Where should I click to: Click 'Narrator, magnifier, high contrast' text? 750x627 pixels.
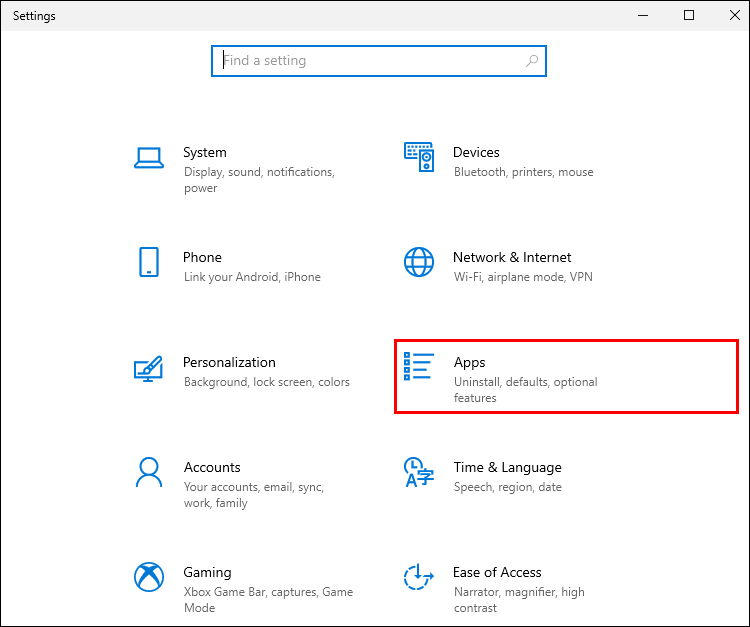tap(519, 600)
